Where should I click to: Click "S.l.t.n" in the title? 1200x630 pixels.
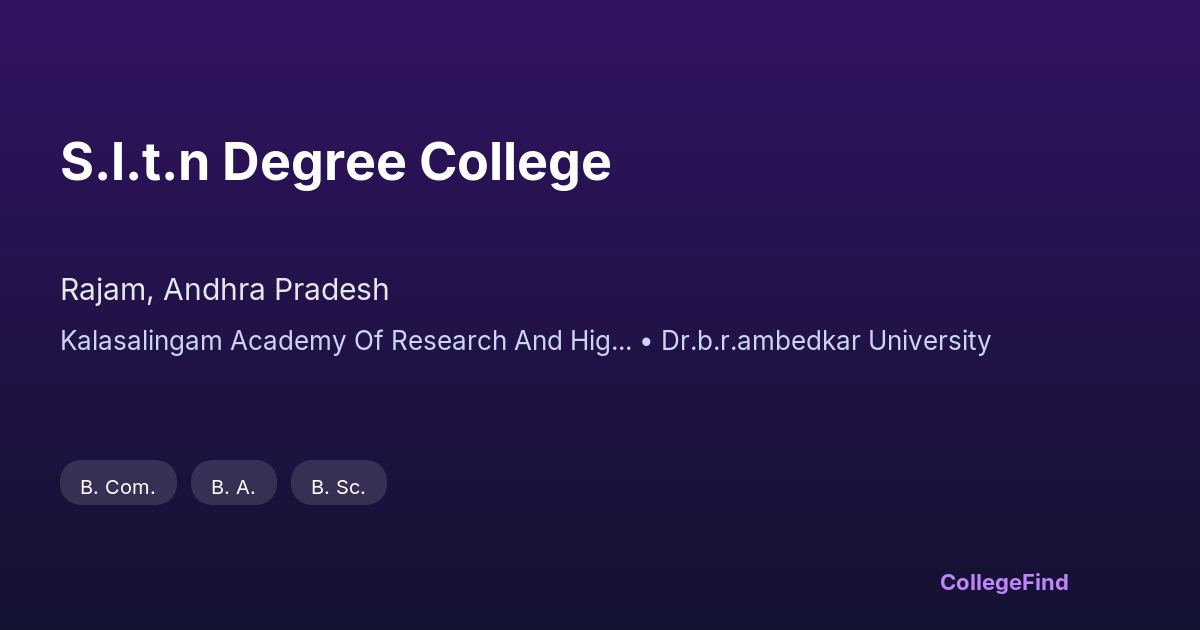click(x=135, y=162)
